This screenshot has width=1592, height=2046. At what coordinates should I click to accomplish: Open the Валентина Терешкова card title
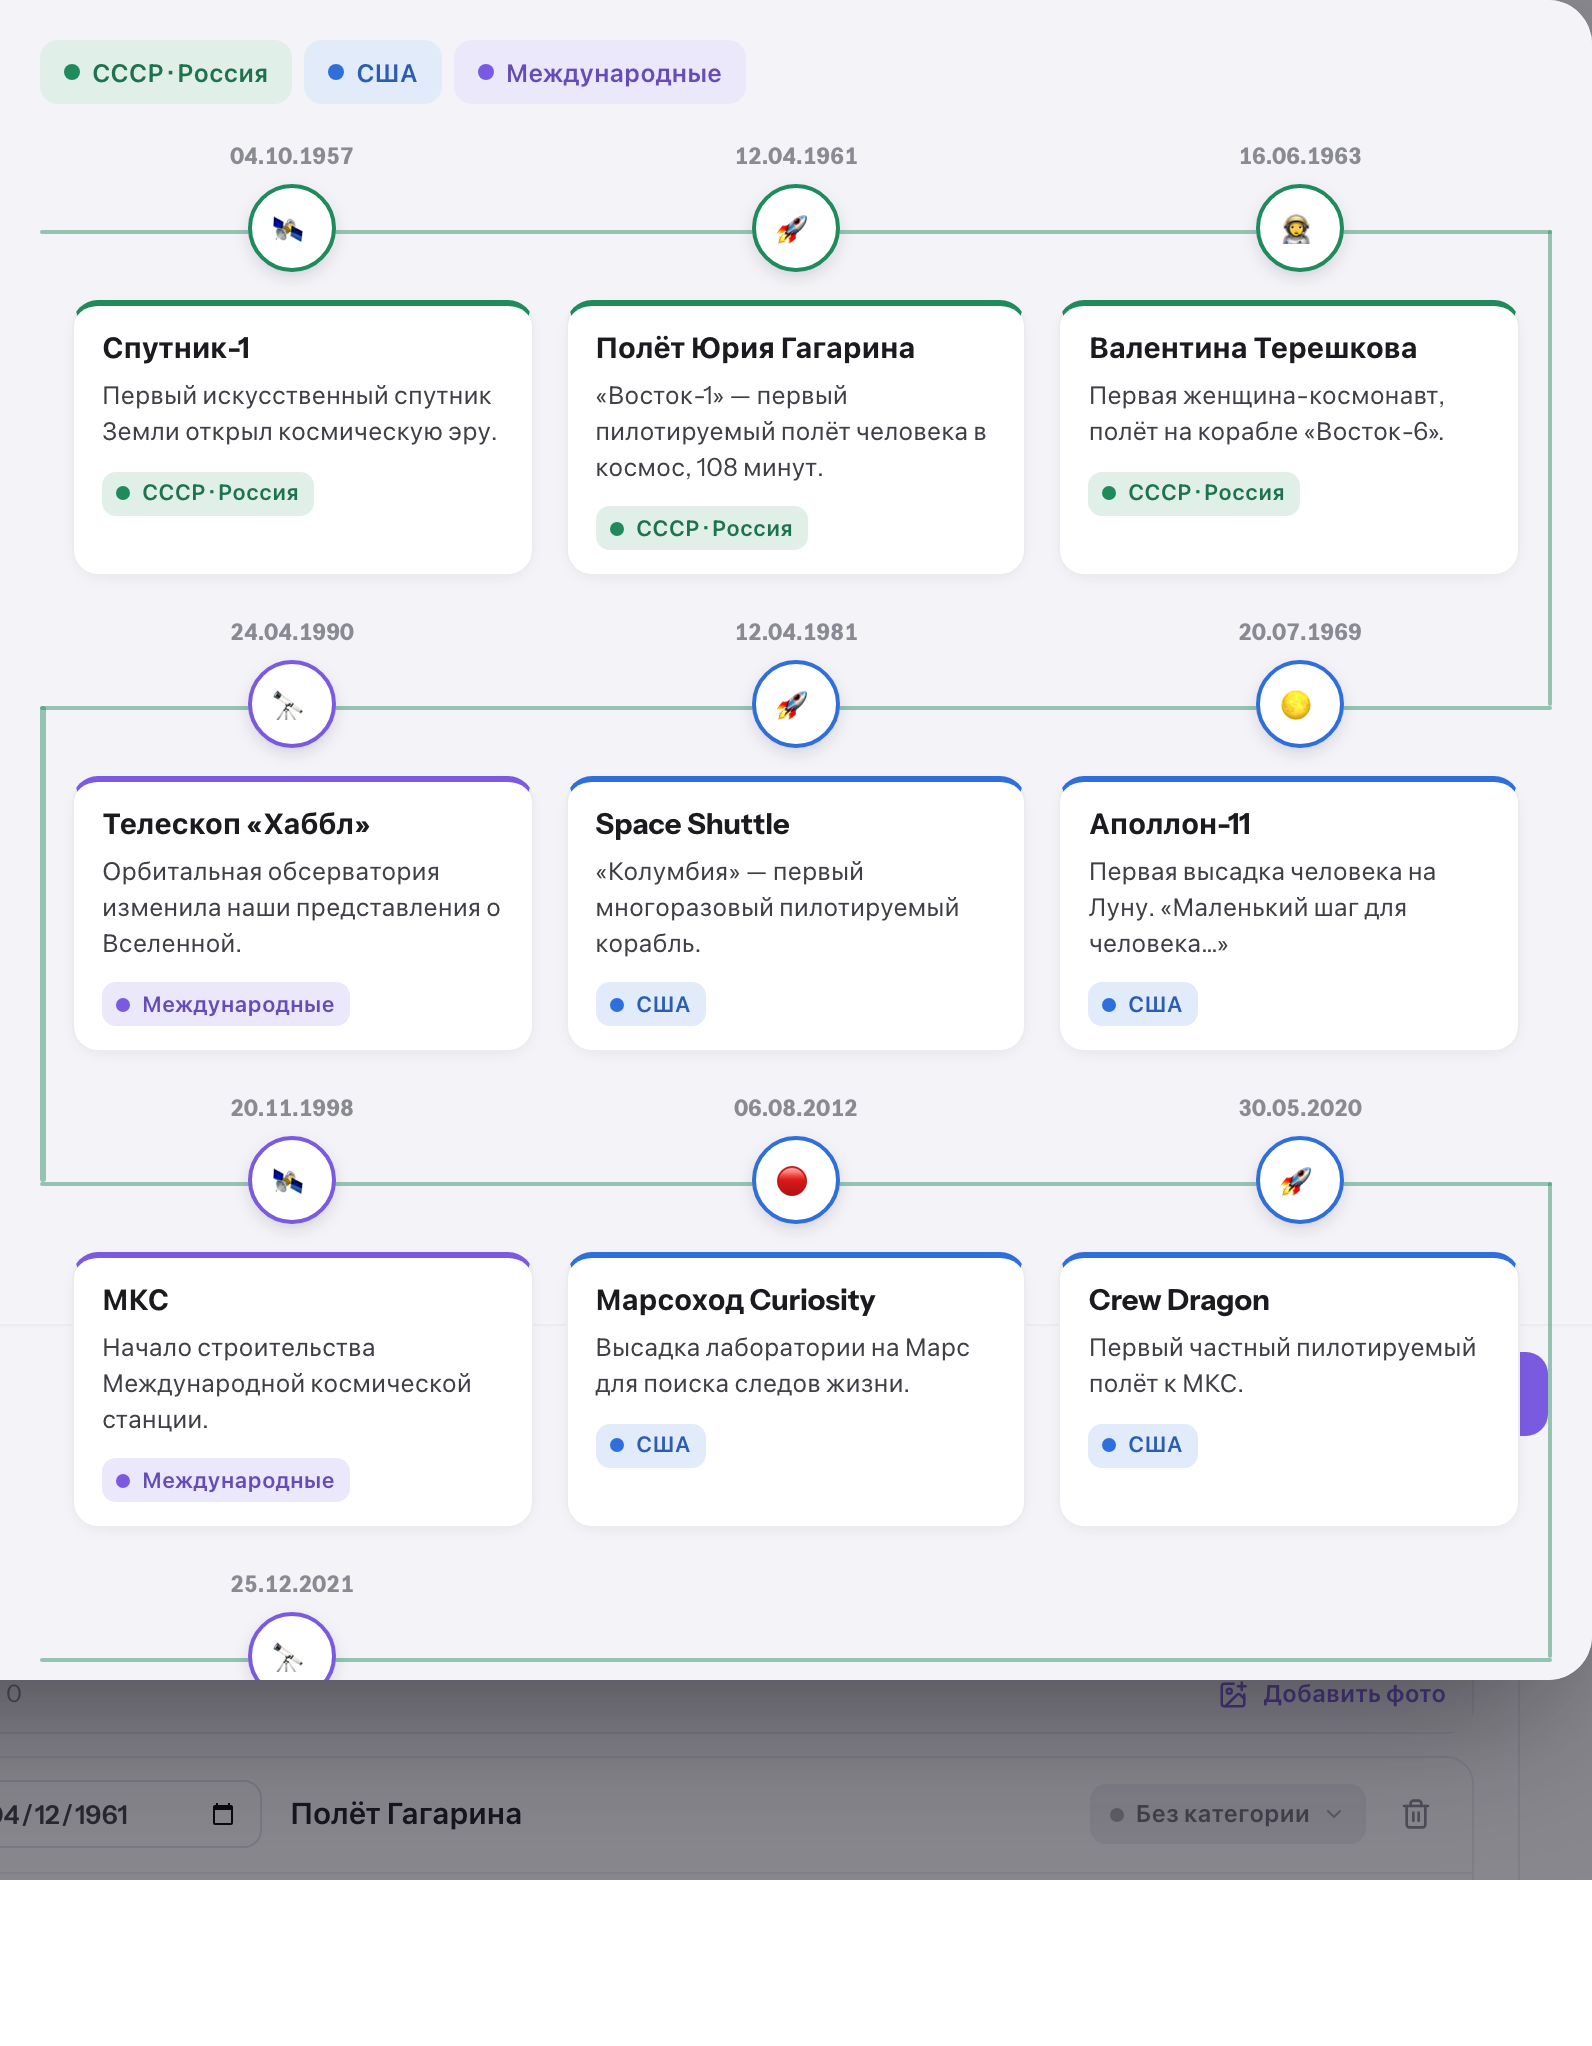(1253, 348)
